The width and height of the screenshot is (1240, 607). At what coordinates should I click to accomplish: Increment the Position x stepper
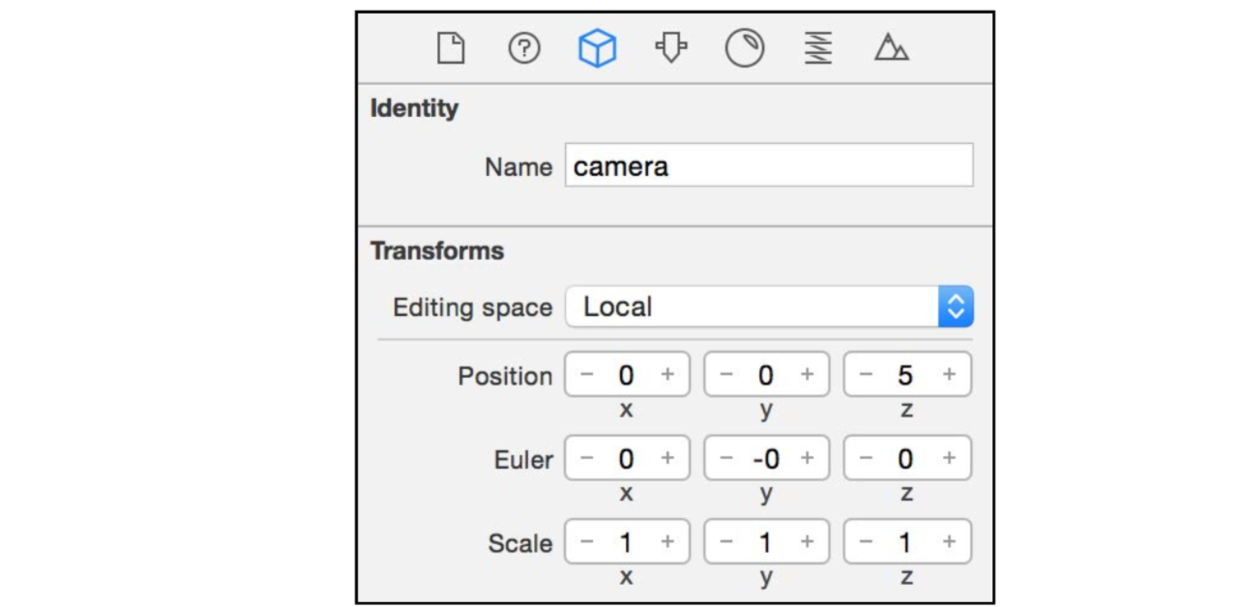(667, 375)
